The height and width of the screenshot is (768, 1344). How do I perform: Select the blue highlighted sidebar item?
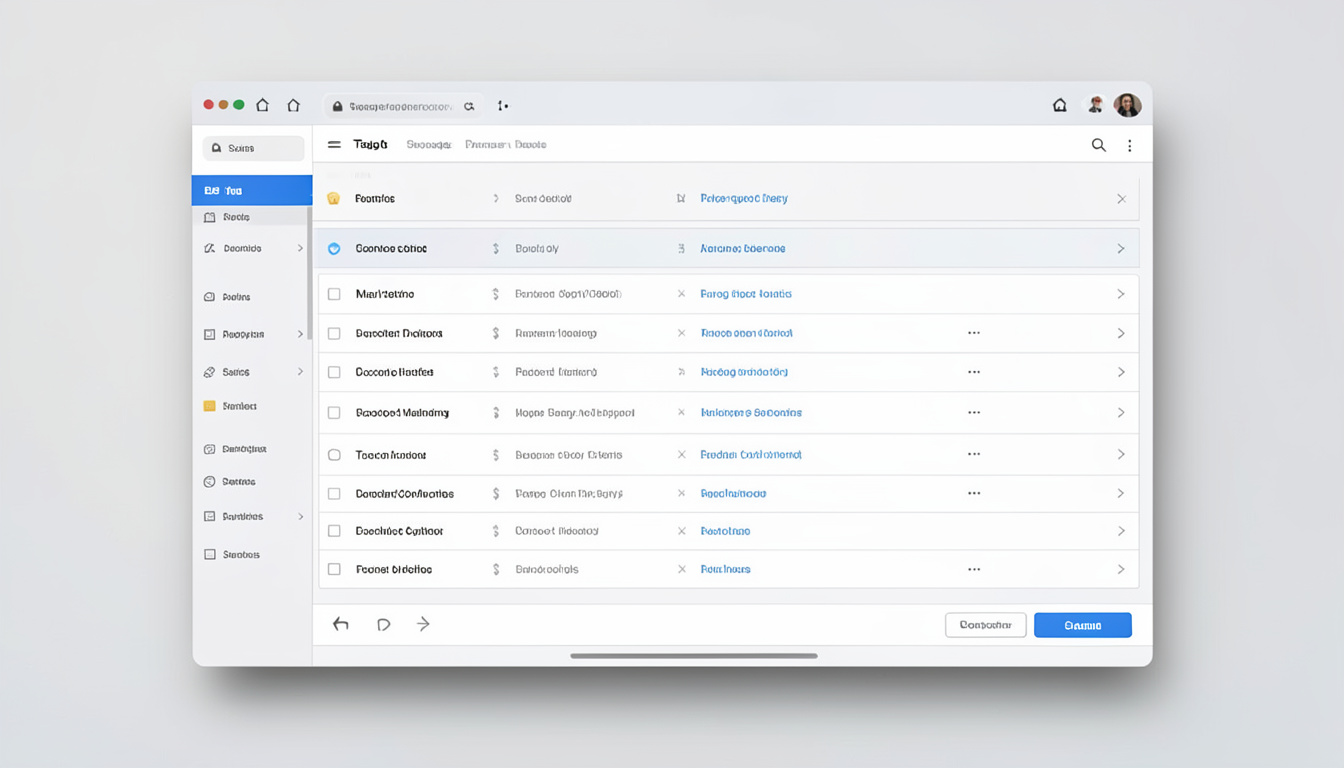click(252, 190)
